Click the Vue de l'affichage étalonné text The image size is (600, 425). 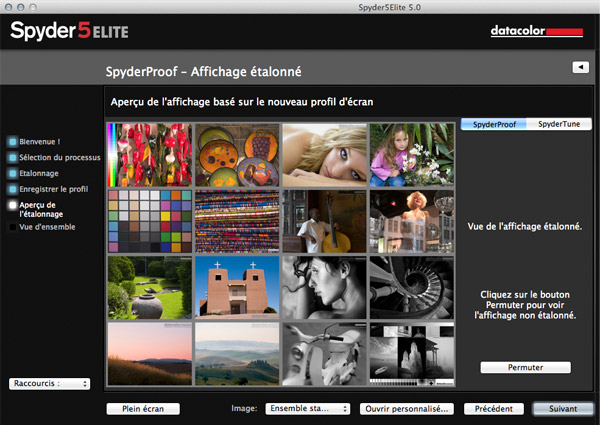[x=525, y=226]
